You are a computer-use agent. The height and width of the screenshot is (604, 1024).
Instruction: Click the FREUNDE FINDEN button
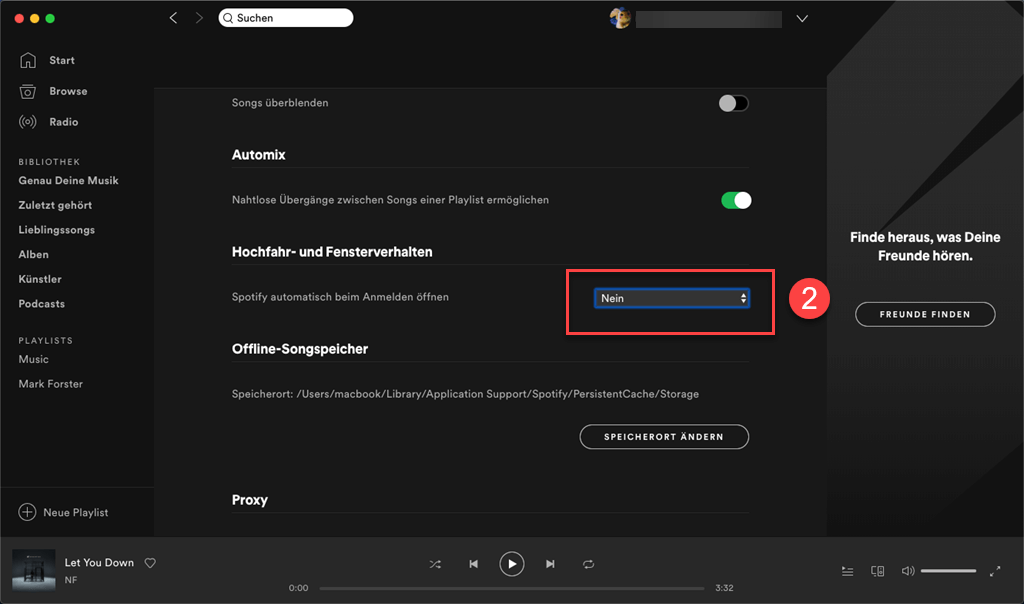(924, 314)
